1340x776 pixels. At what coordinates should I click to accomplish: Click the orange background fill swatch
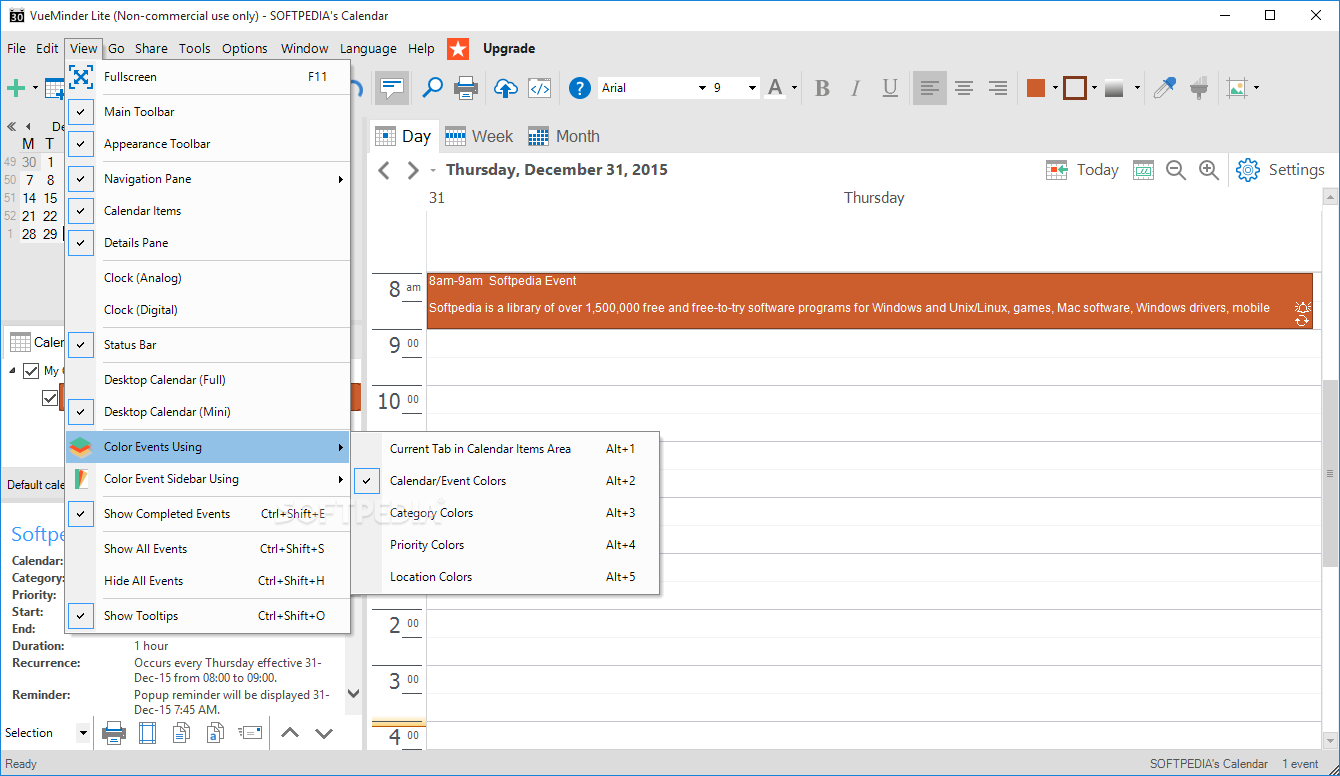point(1036,88)
